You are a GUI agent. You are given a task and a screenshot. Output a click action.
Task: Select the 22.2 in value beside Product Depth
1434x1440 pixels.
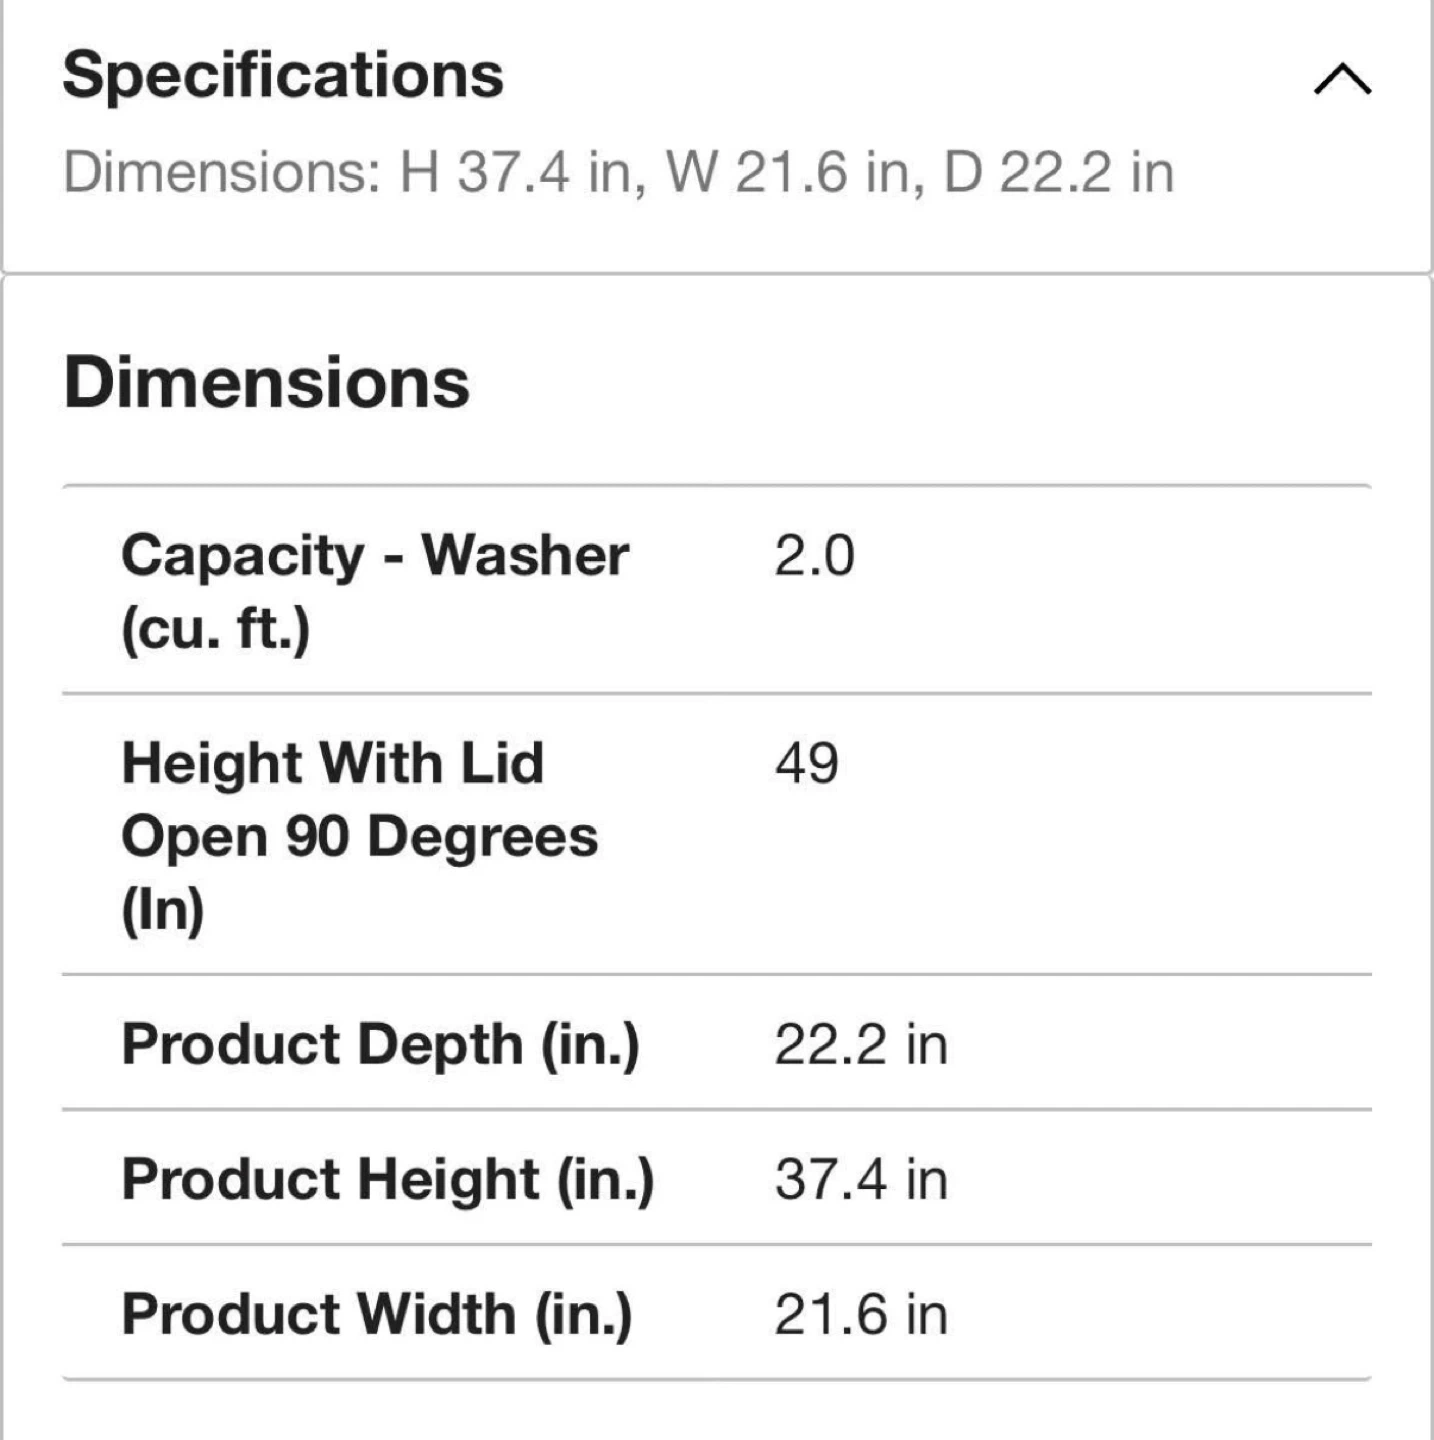click(x=860, y=1044)
